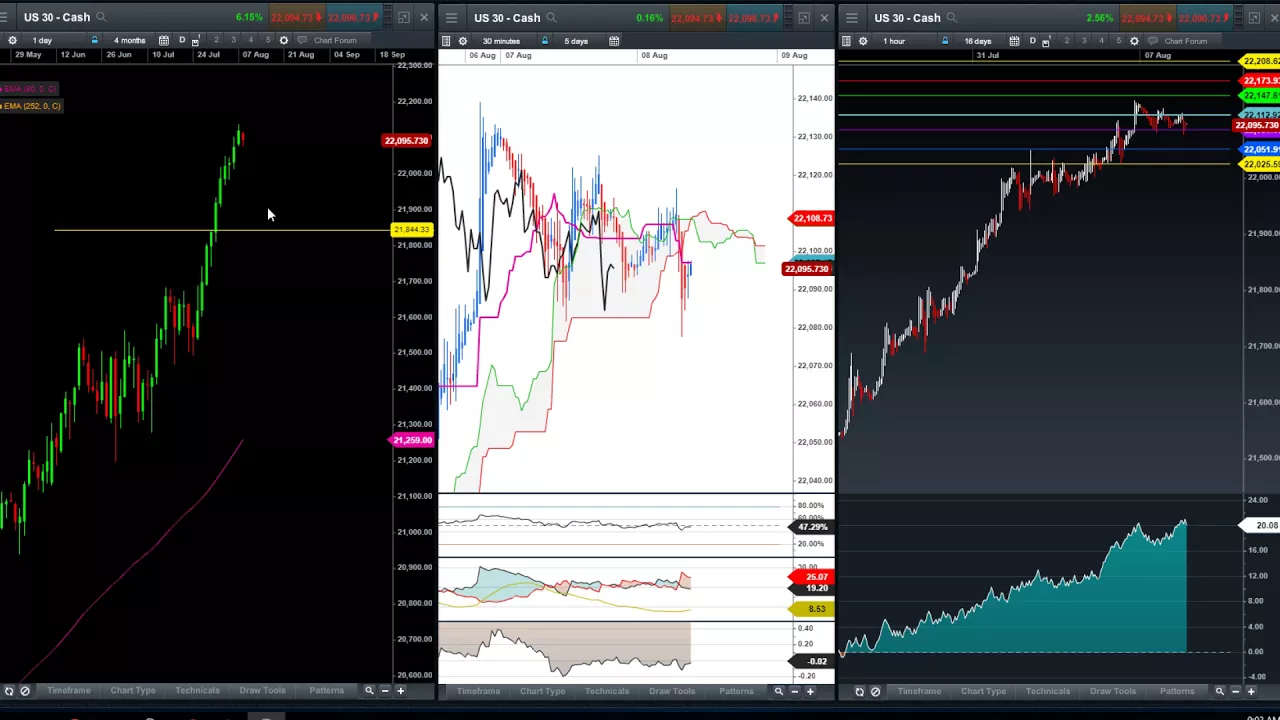Open settings gear in right chart toolbar
1280x720 pixels.
coord(862,41)
